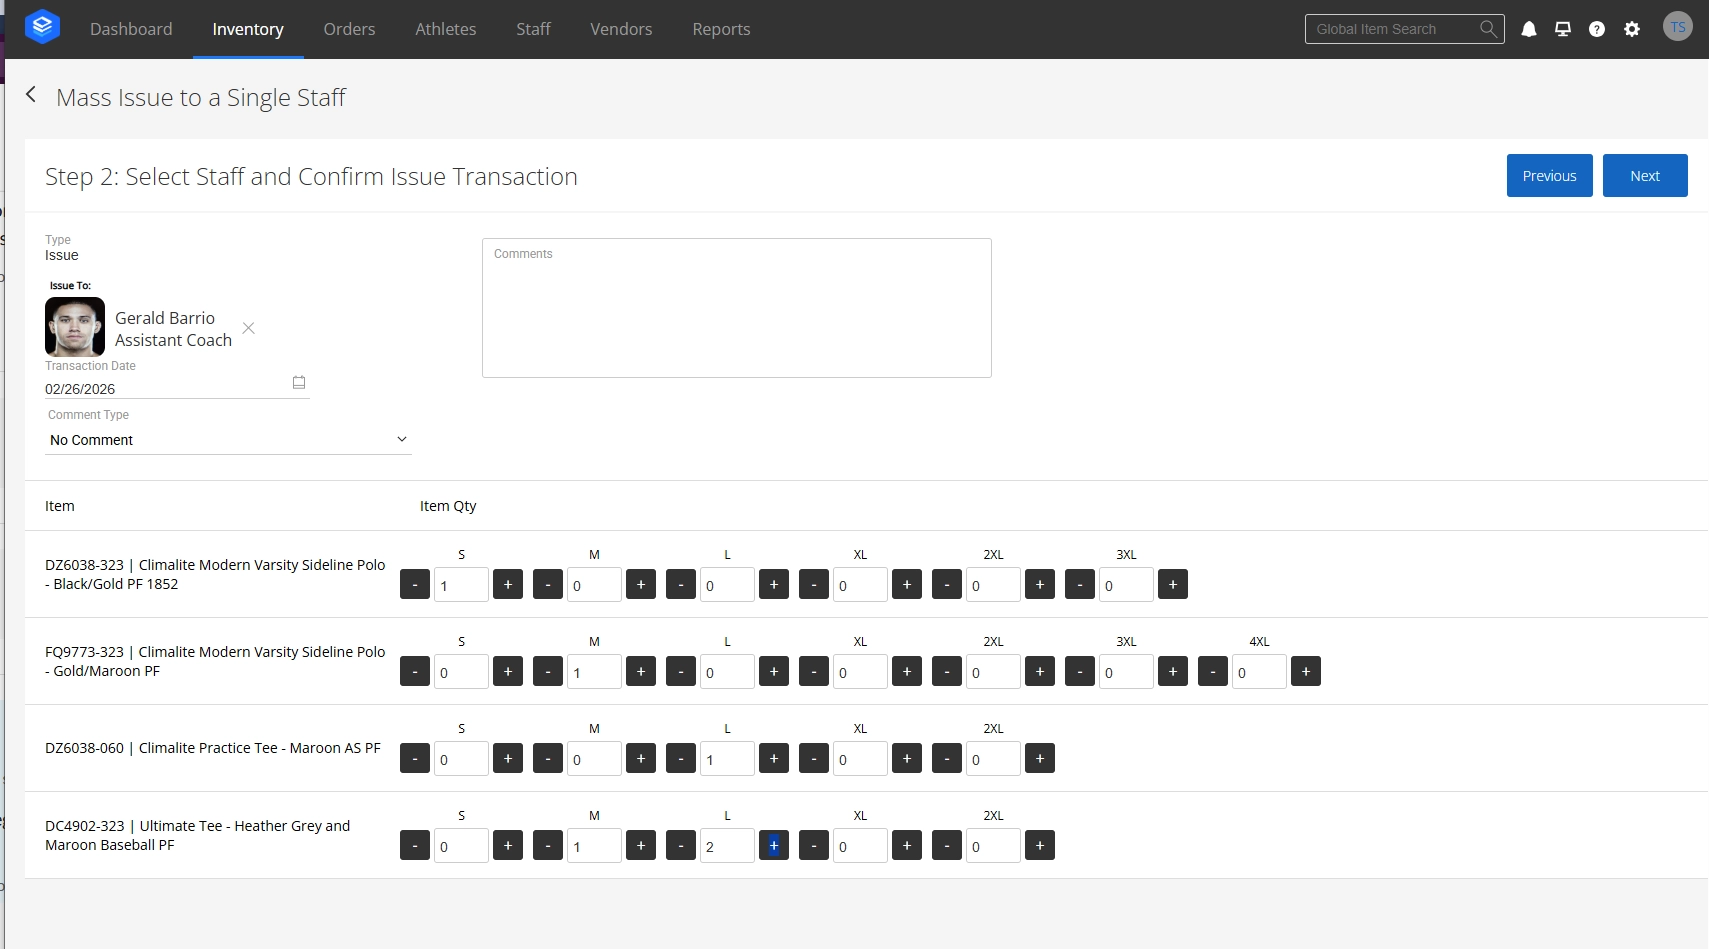Screen dimensions: 1709x949
Task: Increase size 4XL for FQ9773-323 Gold/Maroon polo
Action: [1306, 671]
